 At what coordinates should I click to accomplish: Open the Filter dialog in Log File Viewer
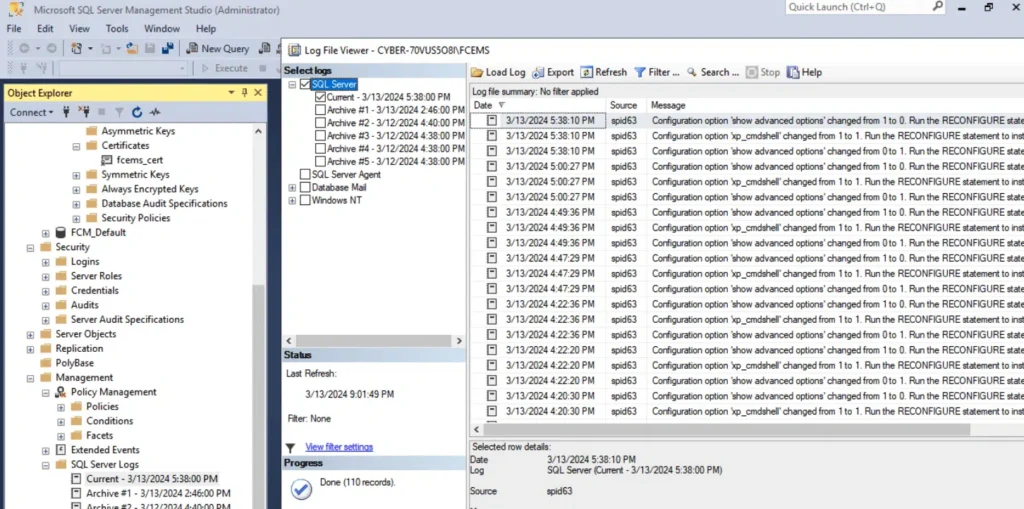click(x=657, y=73)
